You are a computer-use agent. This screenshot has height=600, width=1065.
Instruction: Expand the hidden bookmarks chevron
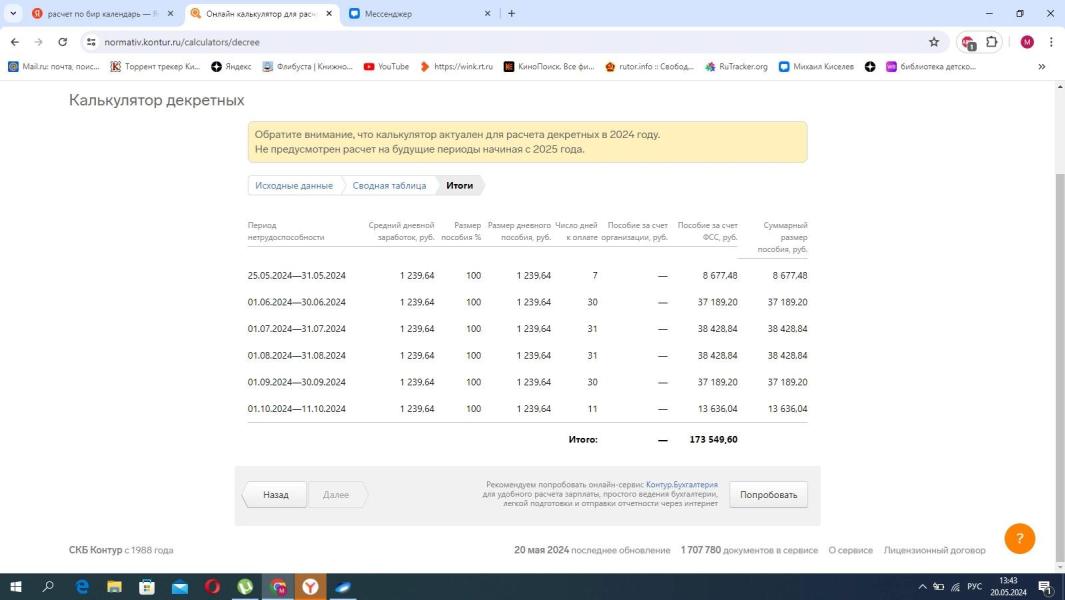point(1041,67)
